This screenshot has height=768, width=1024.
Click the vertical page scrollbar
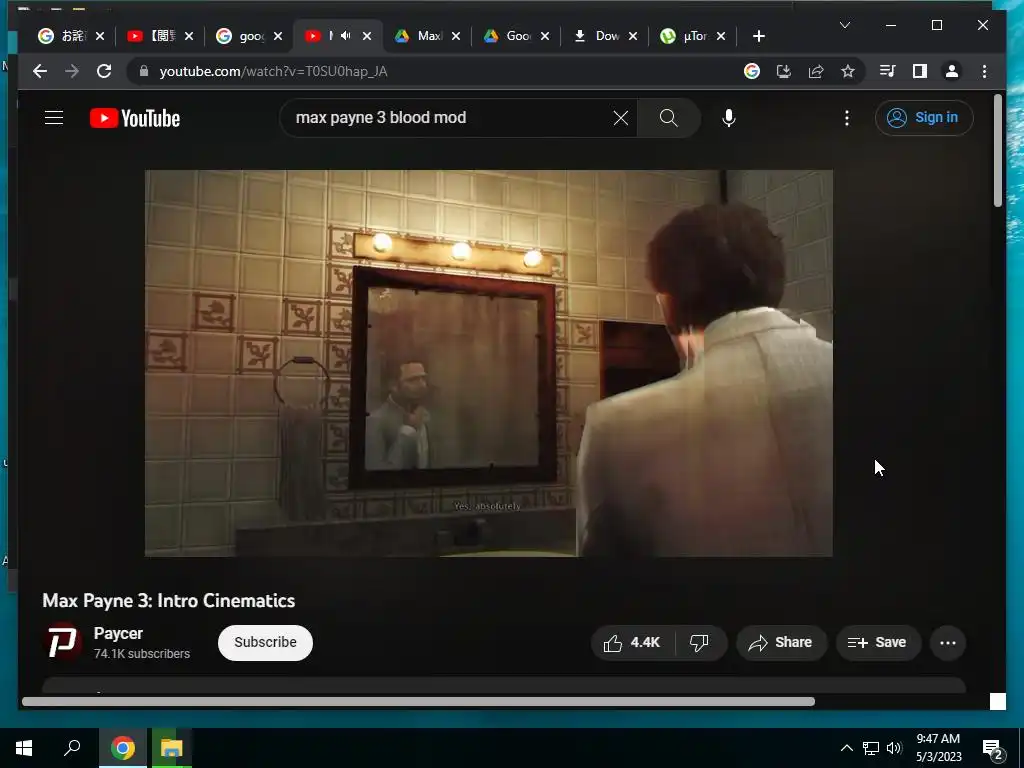pos(997,150)
